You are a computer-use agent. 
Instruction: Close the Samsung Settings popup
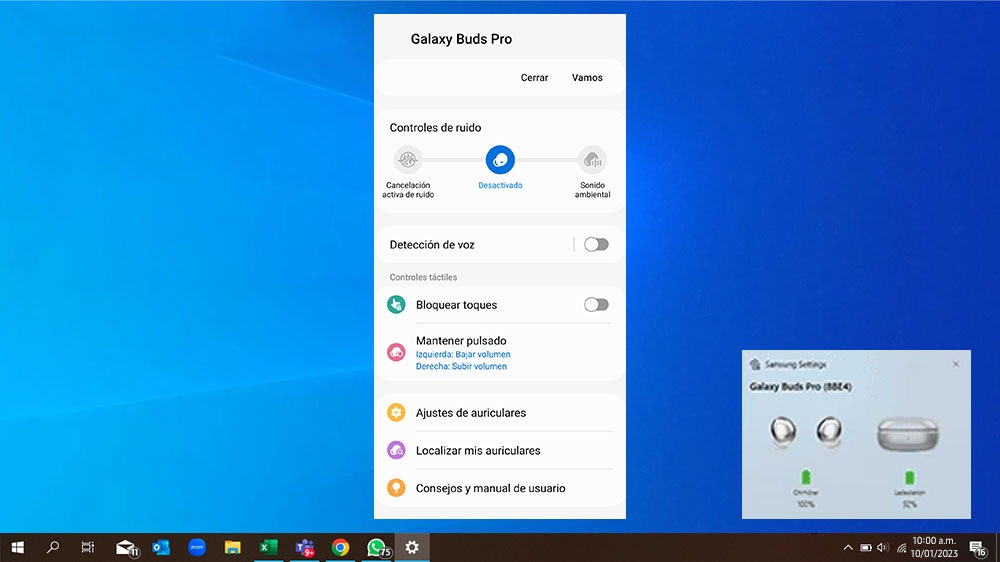point(955,364)
